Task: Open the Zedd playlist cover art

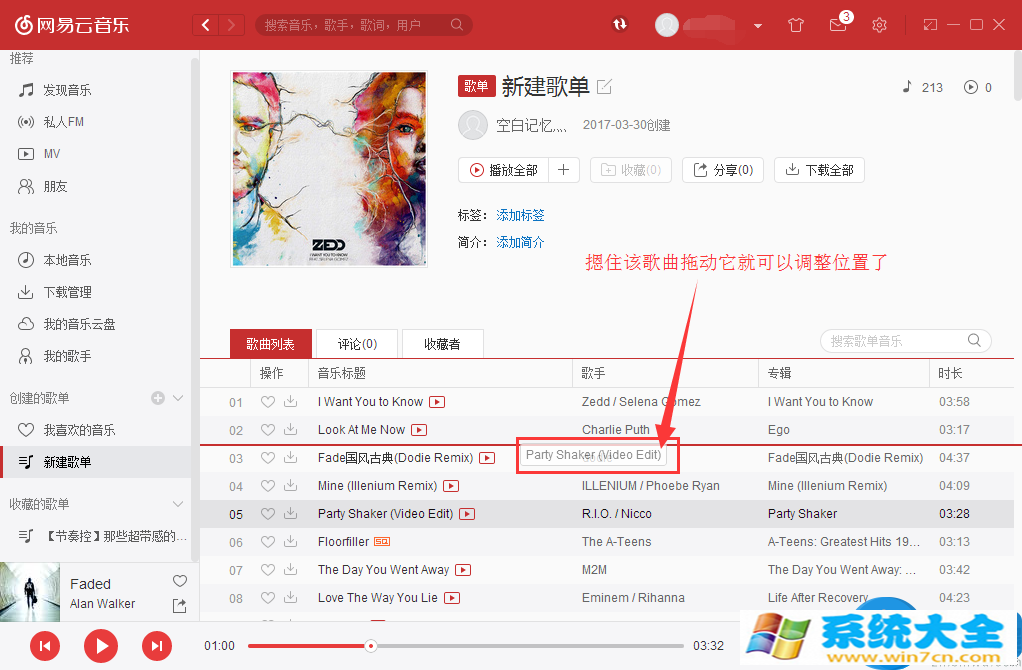Action: (329, 169)
